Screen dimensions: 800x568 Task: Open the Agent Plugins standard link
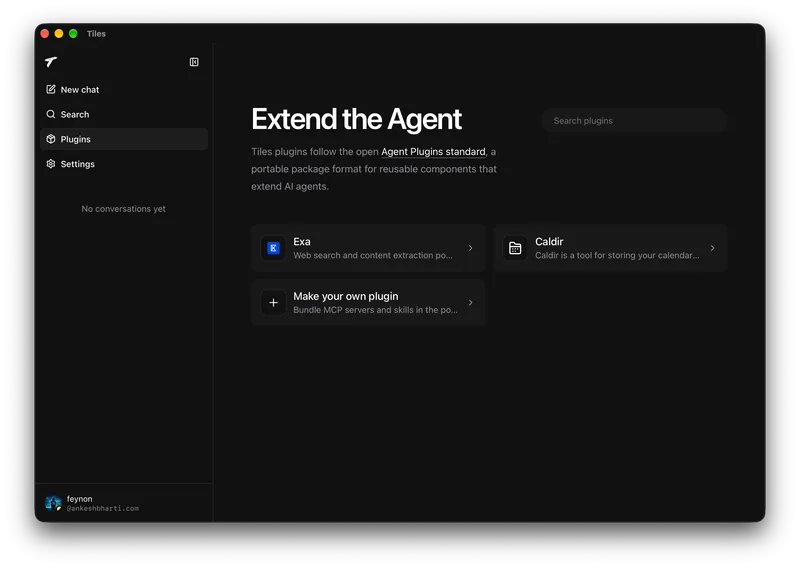pyautogui.click(x=433, y=152)
